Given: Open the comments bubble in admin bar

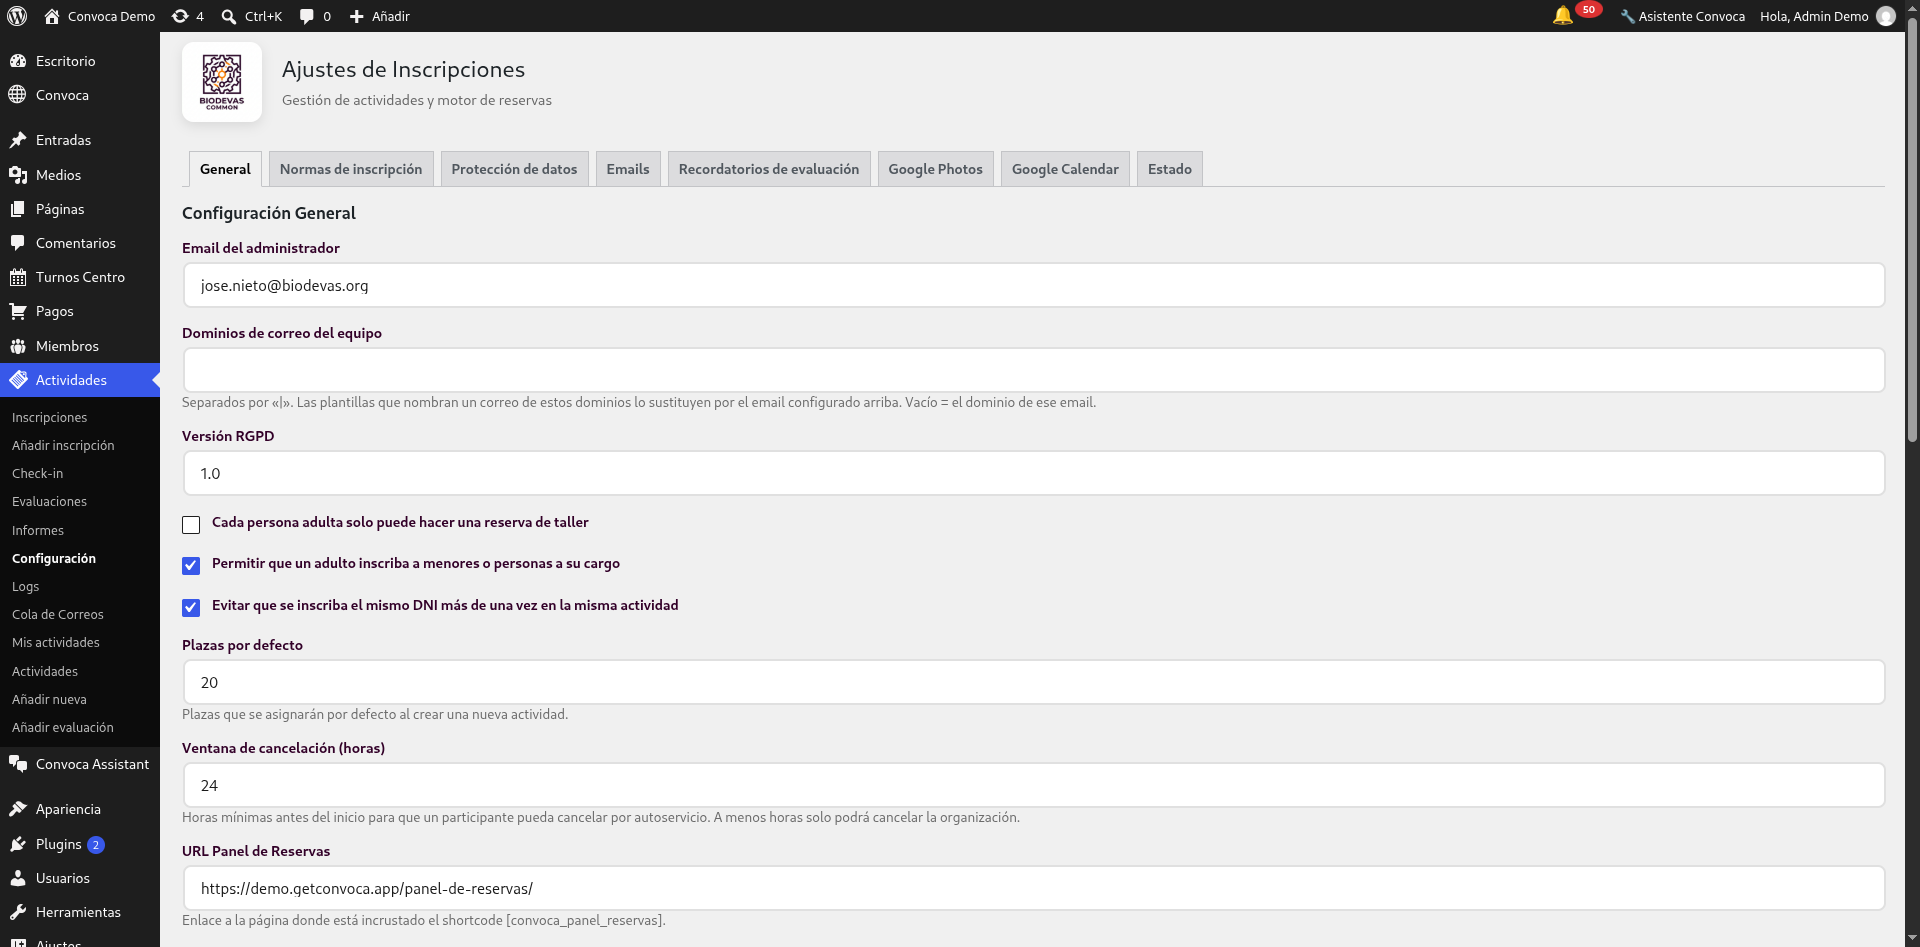Looking at the screenshot, I should click(x=307, y=16).
